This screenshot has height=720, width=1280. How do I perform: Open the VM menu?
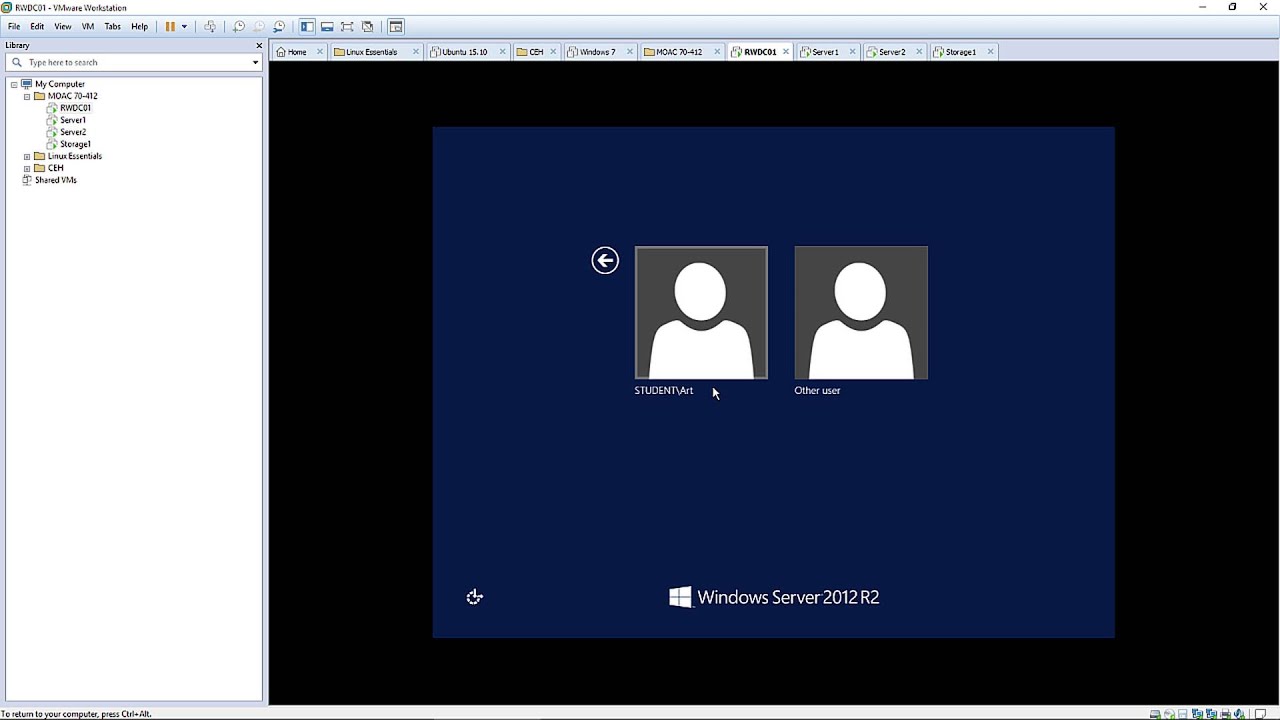pos(88,26)
